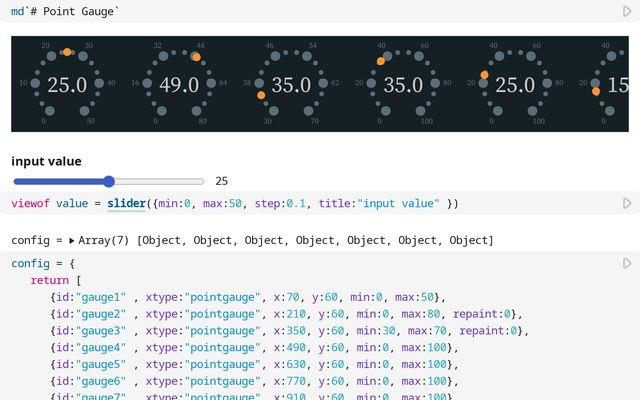This screenshot has width=640, height=400.
Task: Click the slider track's unfilled right portion
Action: tap(158, 181)
